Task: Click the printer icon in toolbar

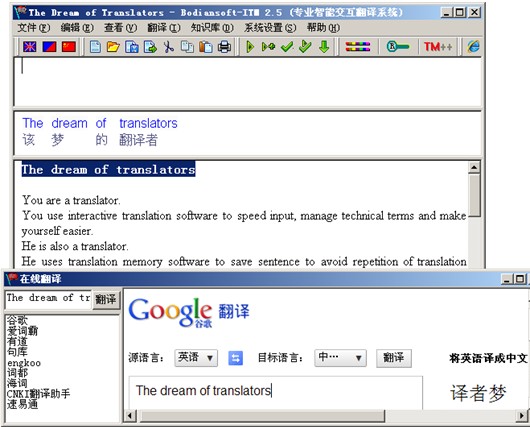Action: (x=224, y=47)
